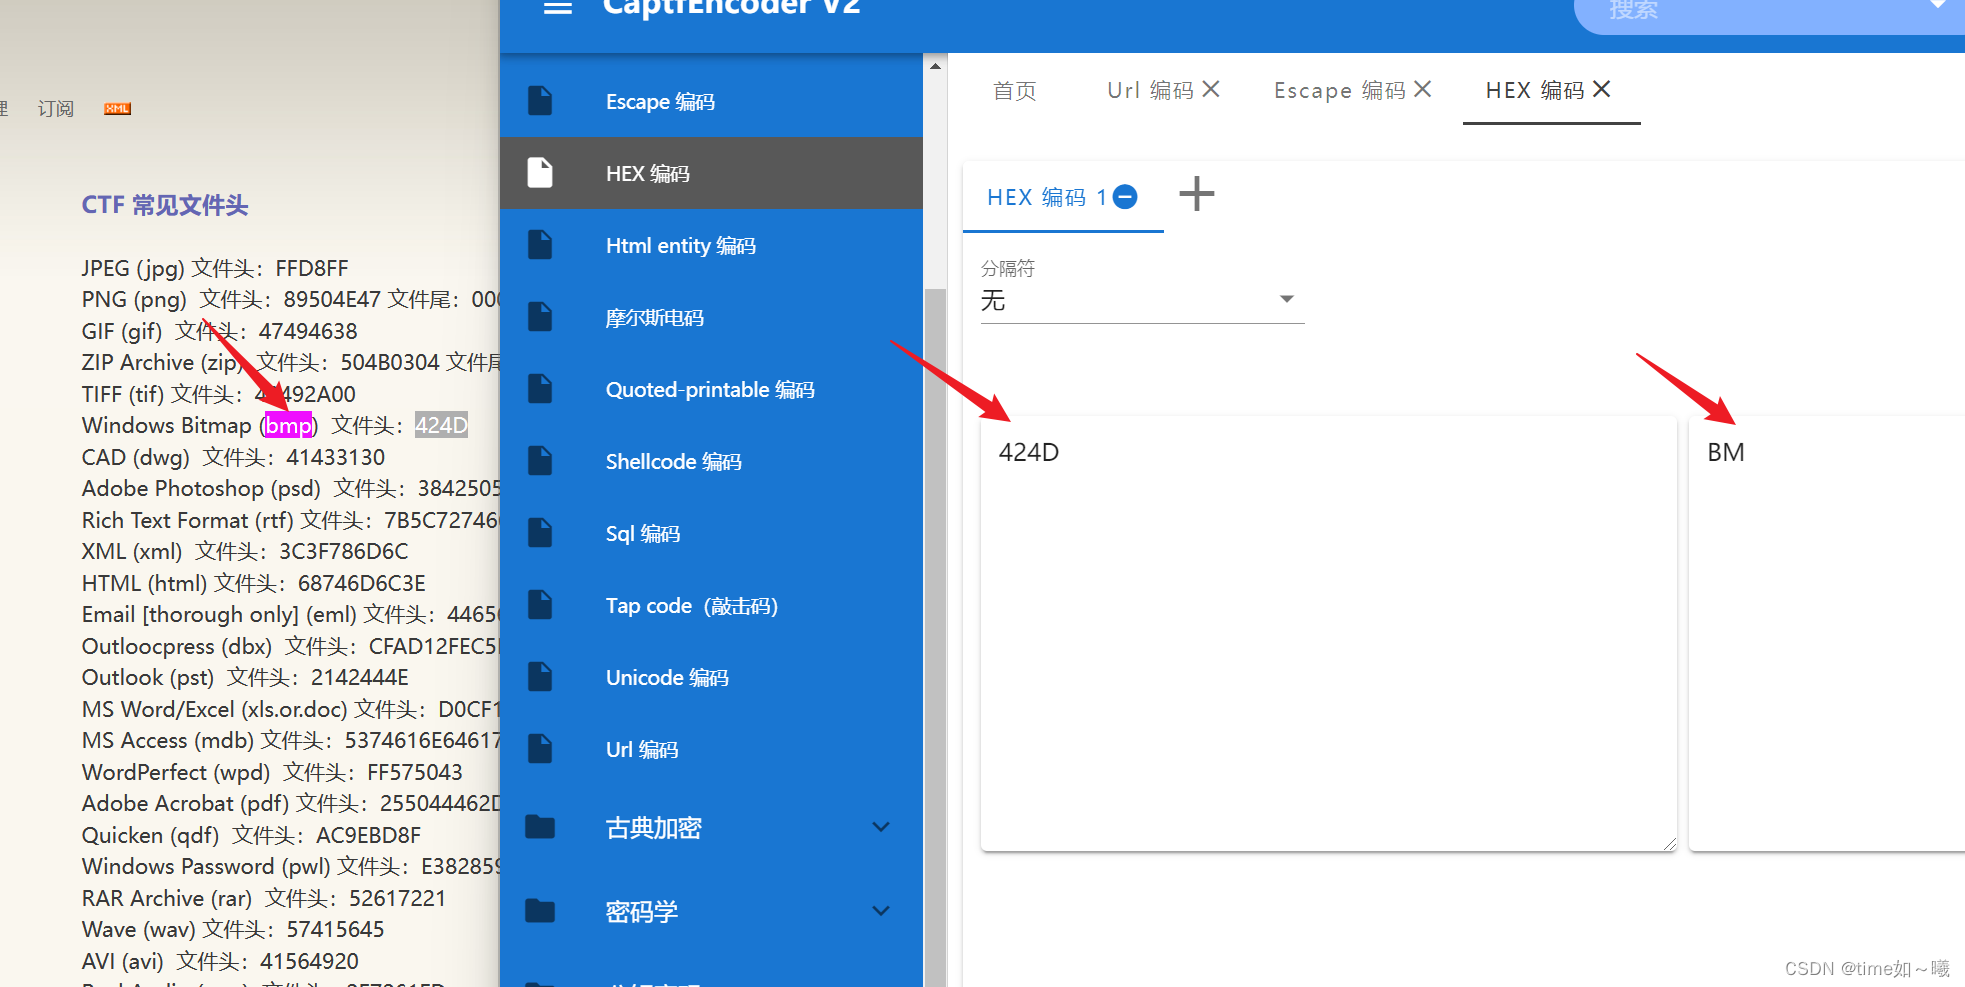Click the XML feed icon next to 订阅
1965x987 pixels.
pos(117,108)
